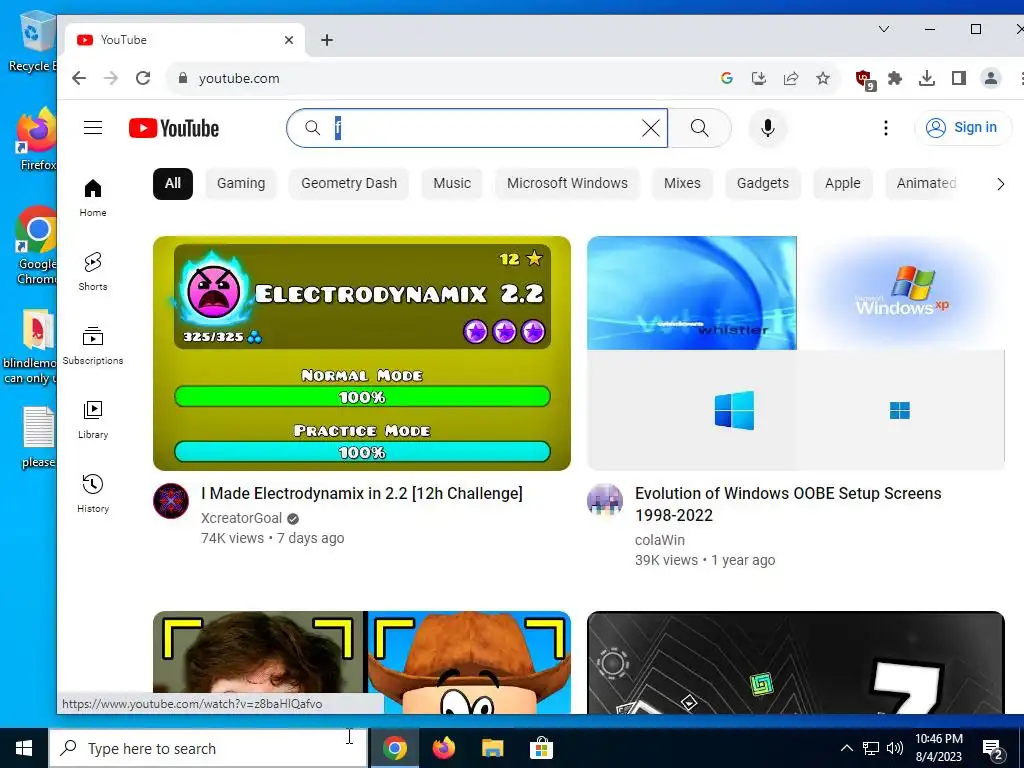Image resolution: width=1024 pixels, height=768 pixels.
Task: Open Microsoft Store from taskbar
Action: click(541, 748)
